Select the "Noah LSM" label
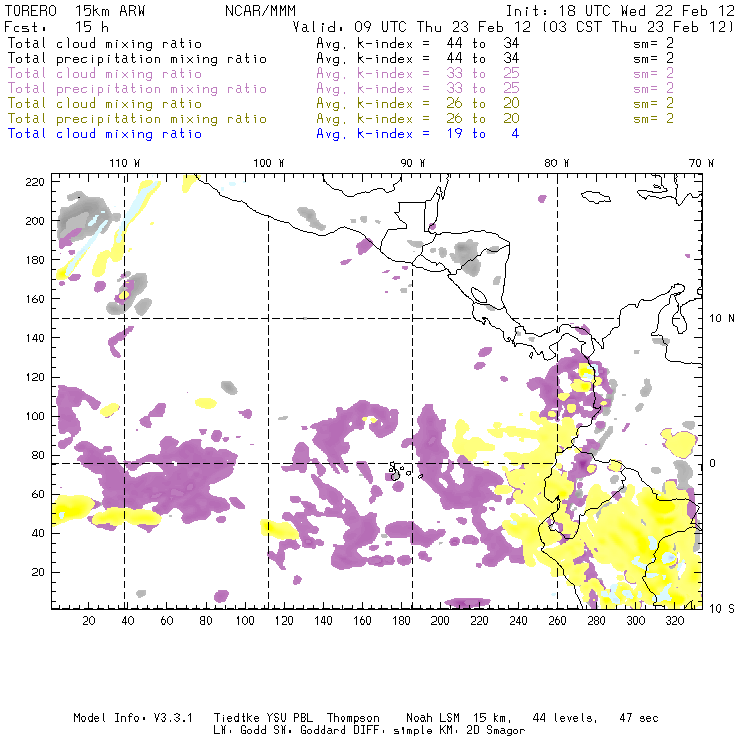 click(433, 718)
